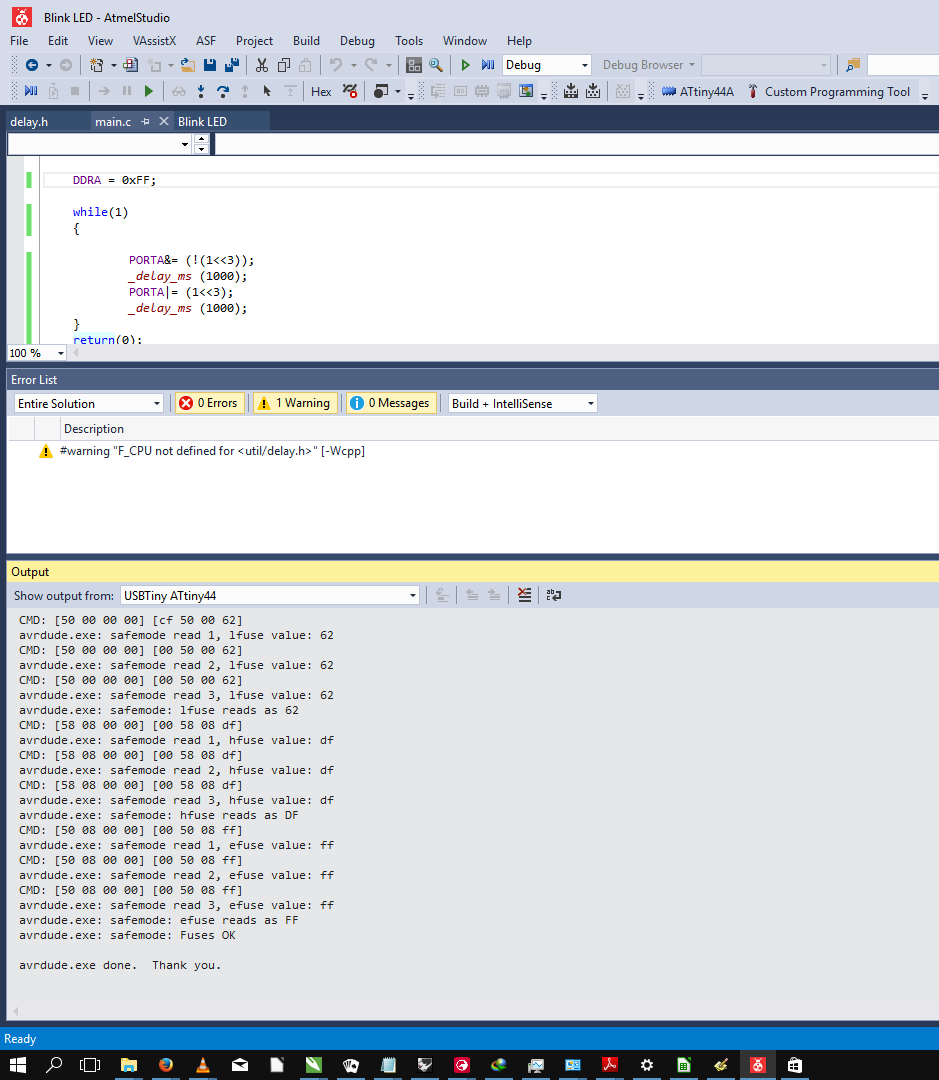The height and width of the screenshot is (1080, 939).
Task: Save the current file with Save icon
Action: click(210, 65)
